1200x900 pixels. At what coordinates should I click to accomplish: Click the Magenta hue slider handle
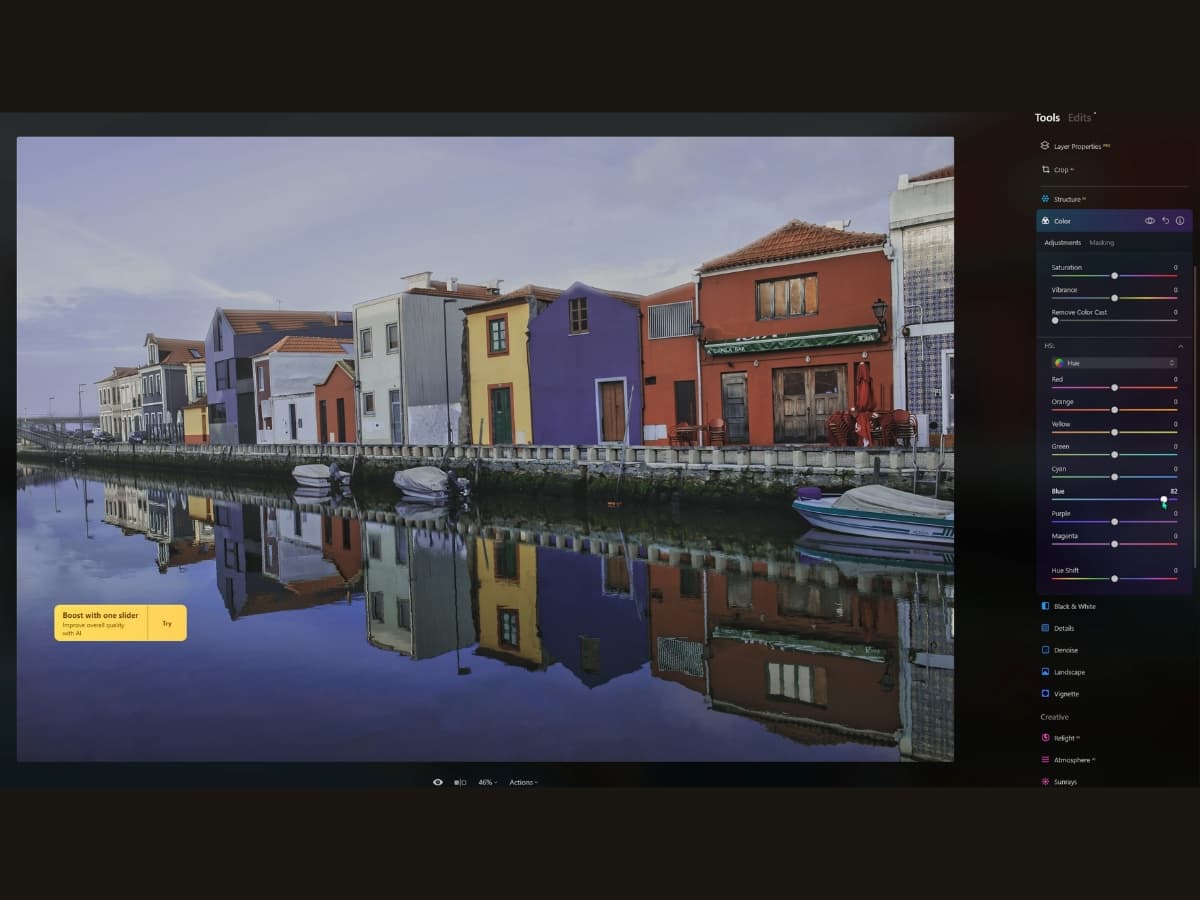coord(1114,544)
